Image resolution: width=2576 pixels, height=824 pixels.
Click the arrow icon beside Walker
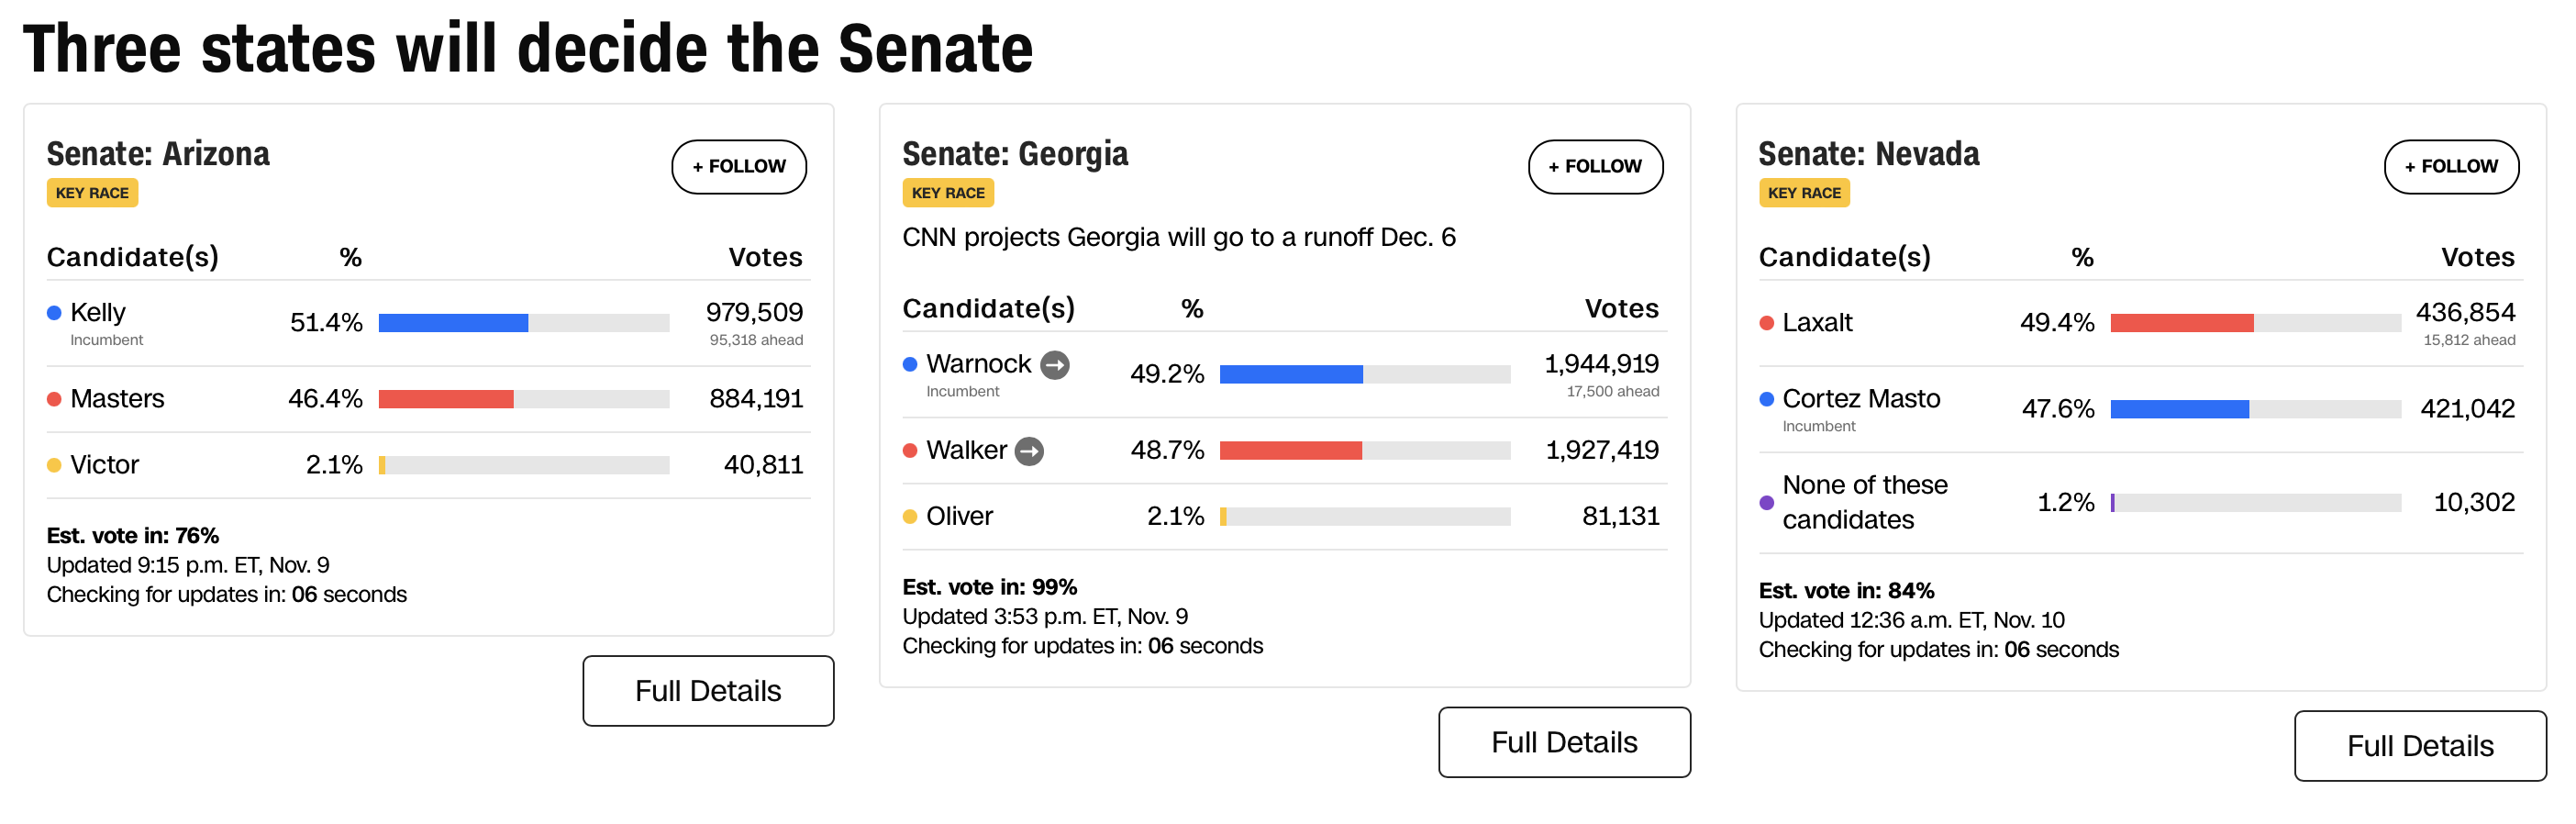coord(1029,451)
